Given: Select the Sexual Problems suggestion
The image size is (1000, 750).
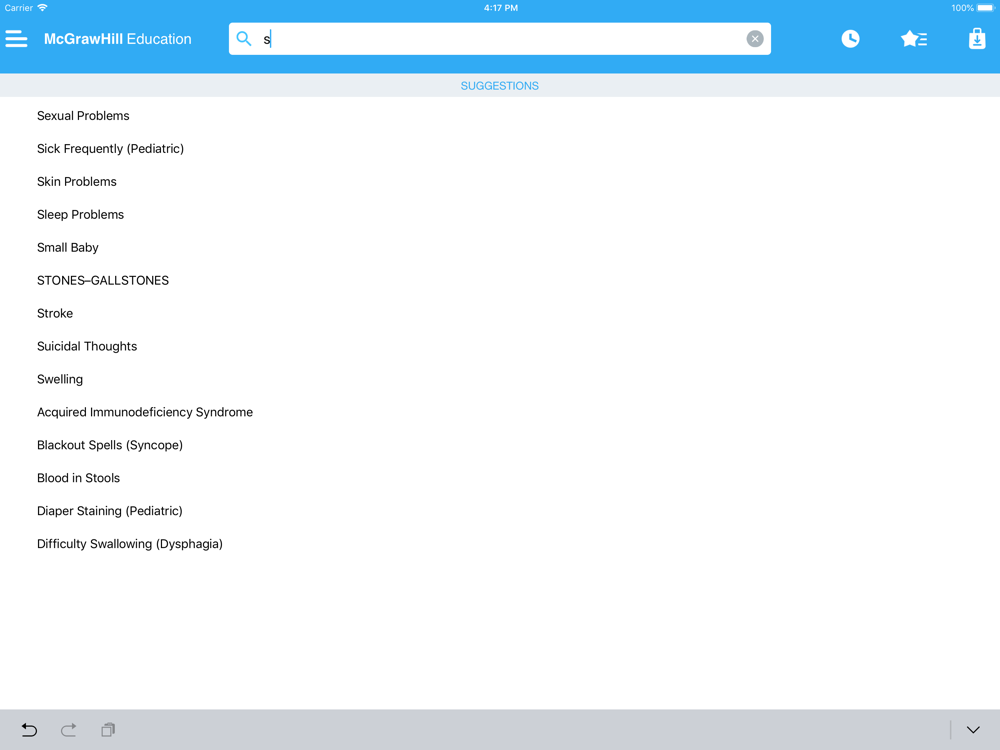Looking at the screenshot, I should pyautogui.click(x=83, y=115).
